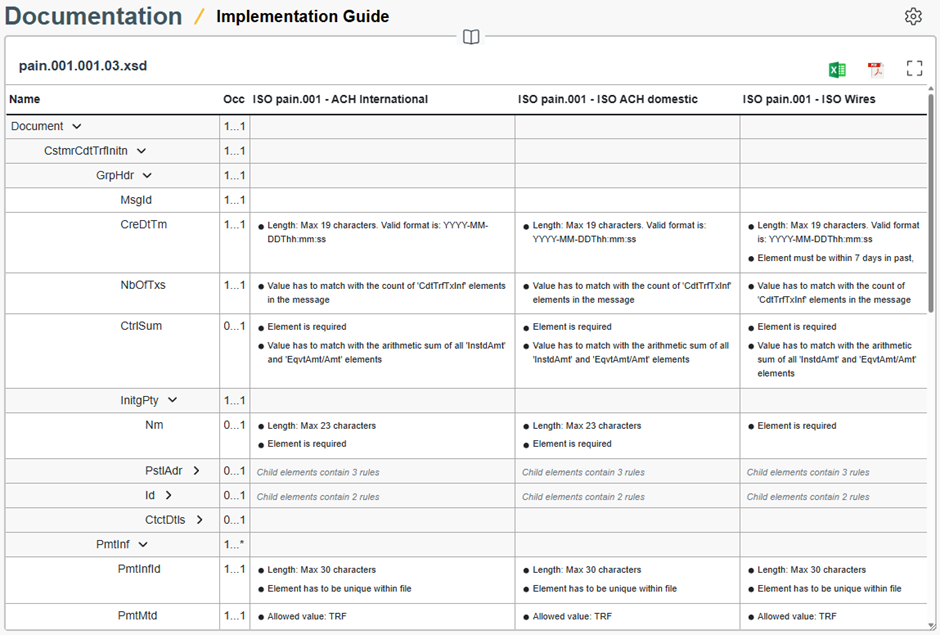The width and height of the screenshot is (940, 635).
Task: Select the CreDtTm tree row
Action: (x=144, y=225)
